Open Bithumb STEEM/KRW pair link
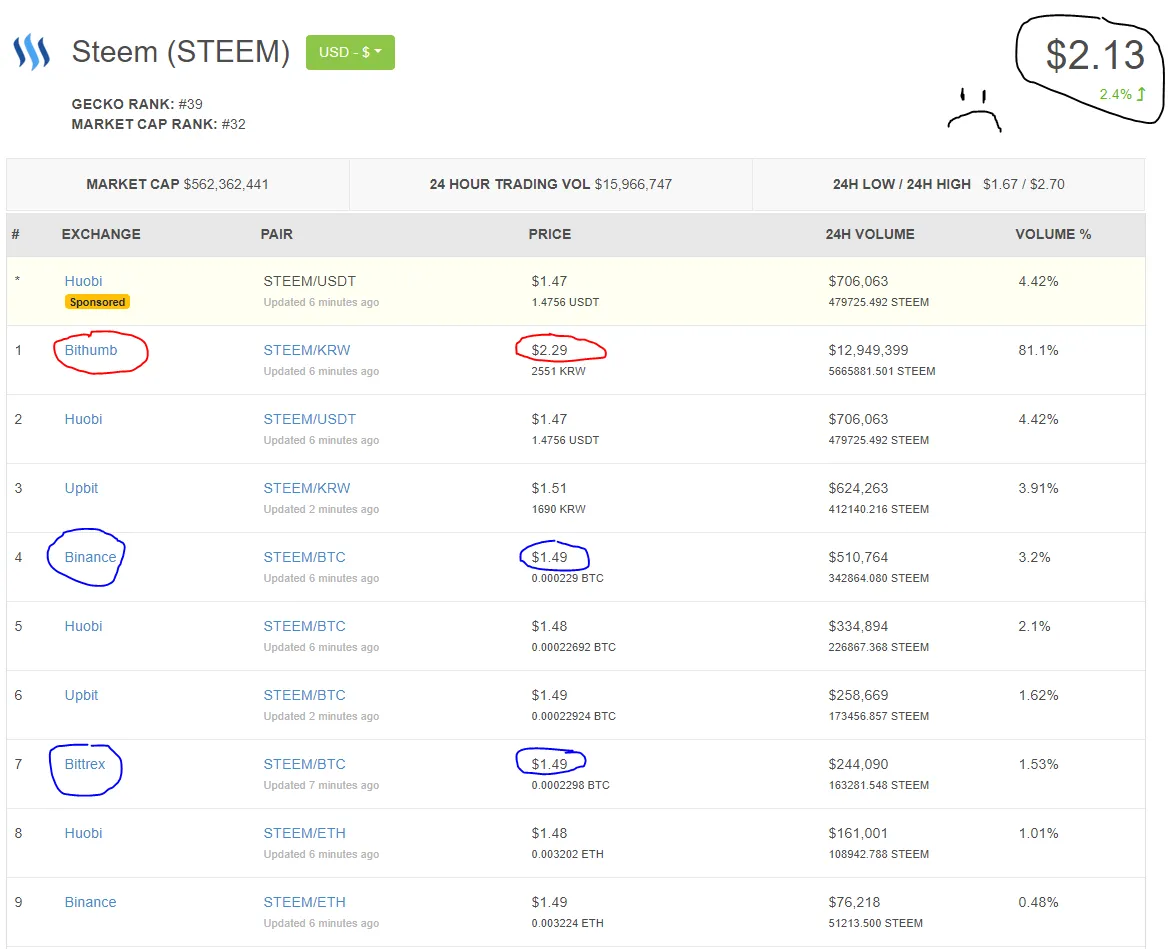The height and width of the screenshot is (949, 1171). pyautogui.click(x=306, y=350)
